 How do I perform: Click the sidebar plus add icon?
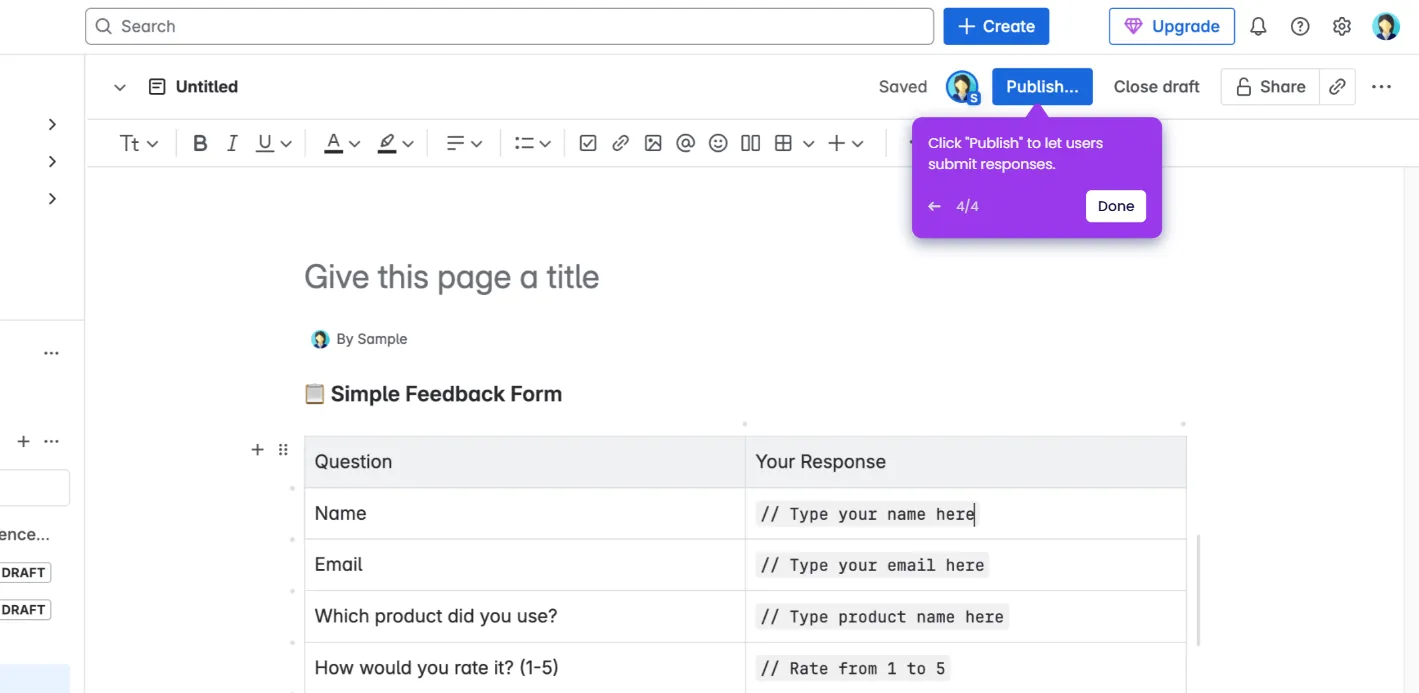pyautogui.click(x=24, y=441)
